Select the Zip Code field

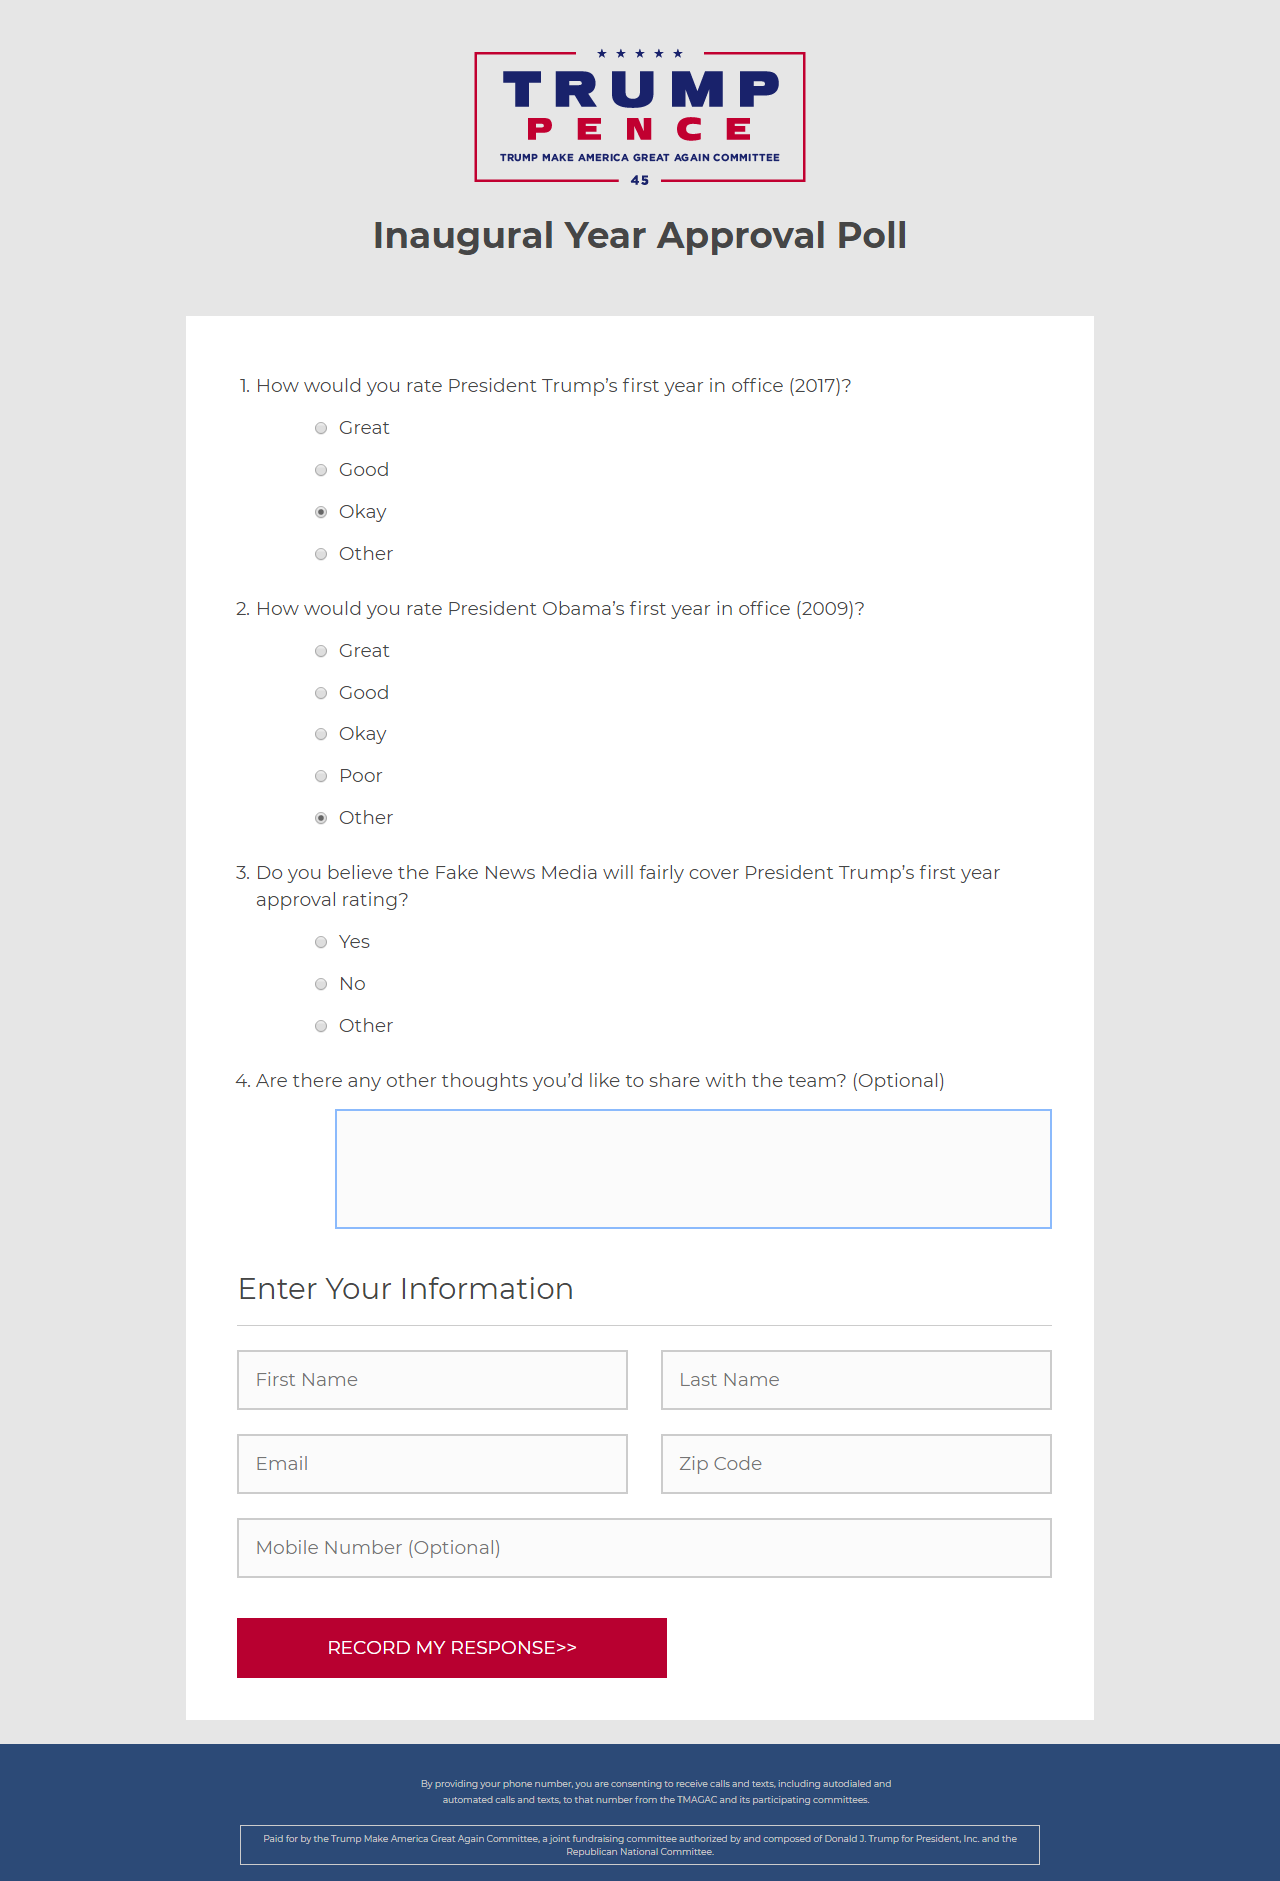pyautogui.click(x=856, y=1464)
